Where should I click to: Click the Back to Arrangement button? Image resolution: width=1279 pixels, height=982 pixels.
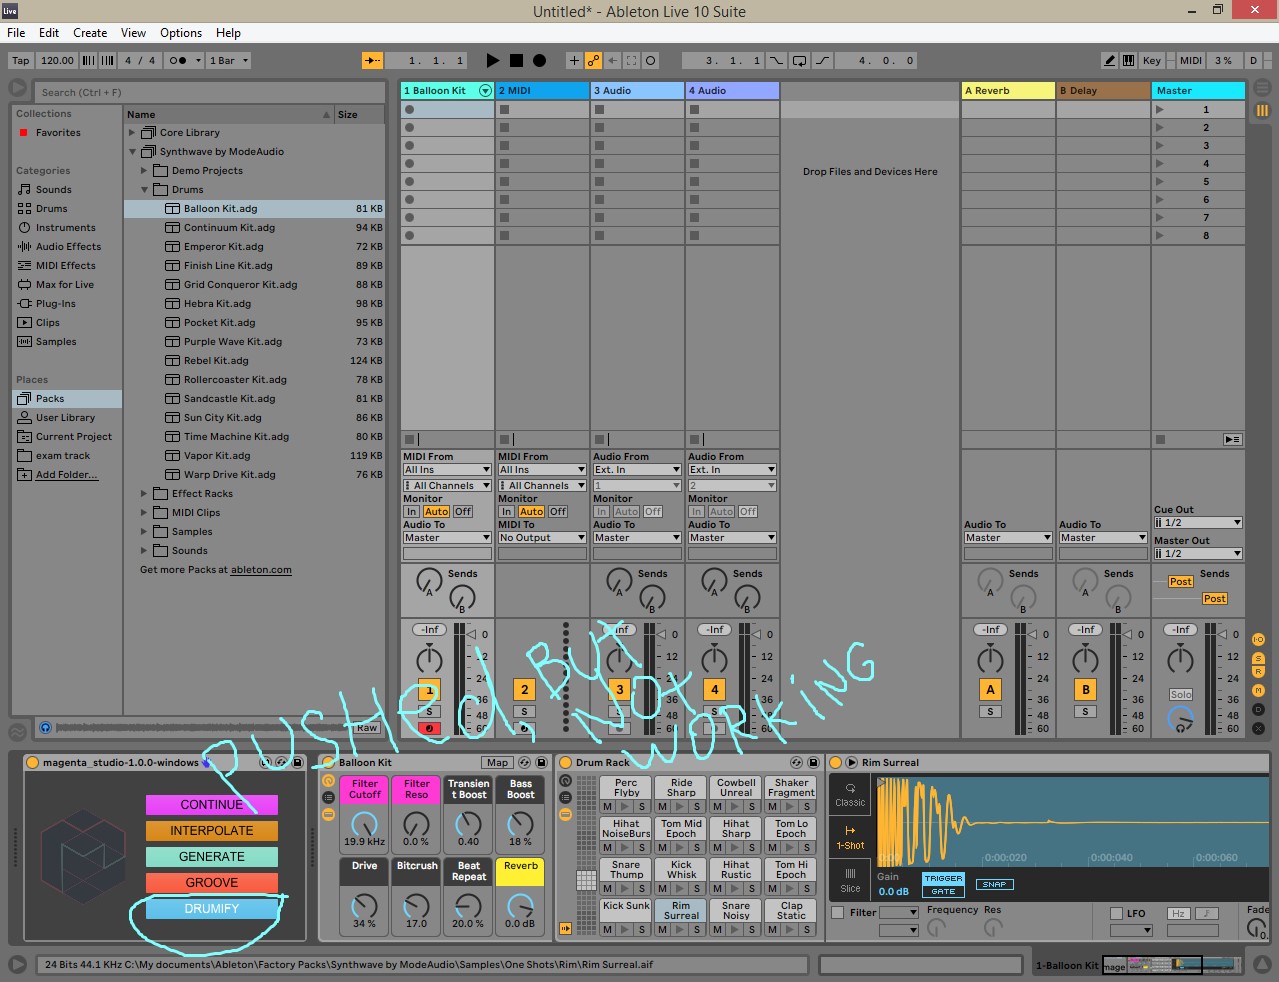pyautogui.click(x=1232, y=439)
